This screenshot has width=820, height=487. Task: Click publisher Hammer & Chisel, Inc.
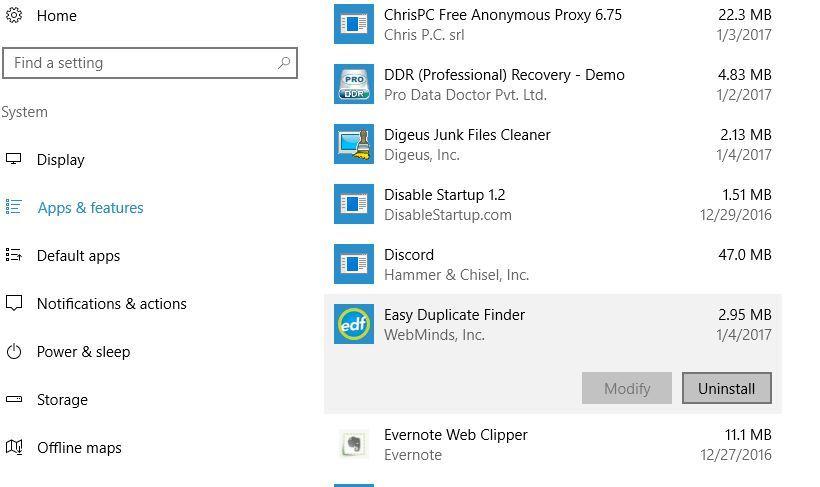(457, 275)
